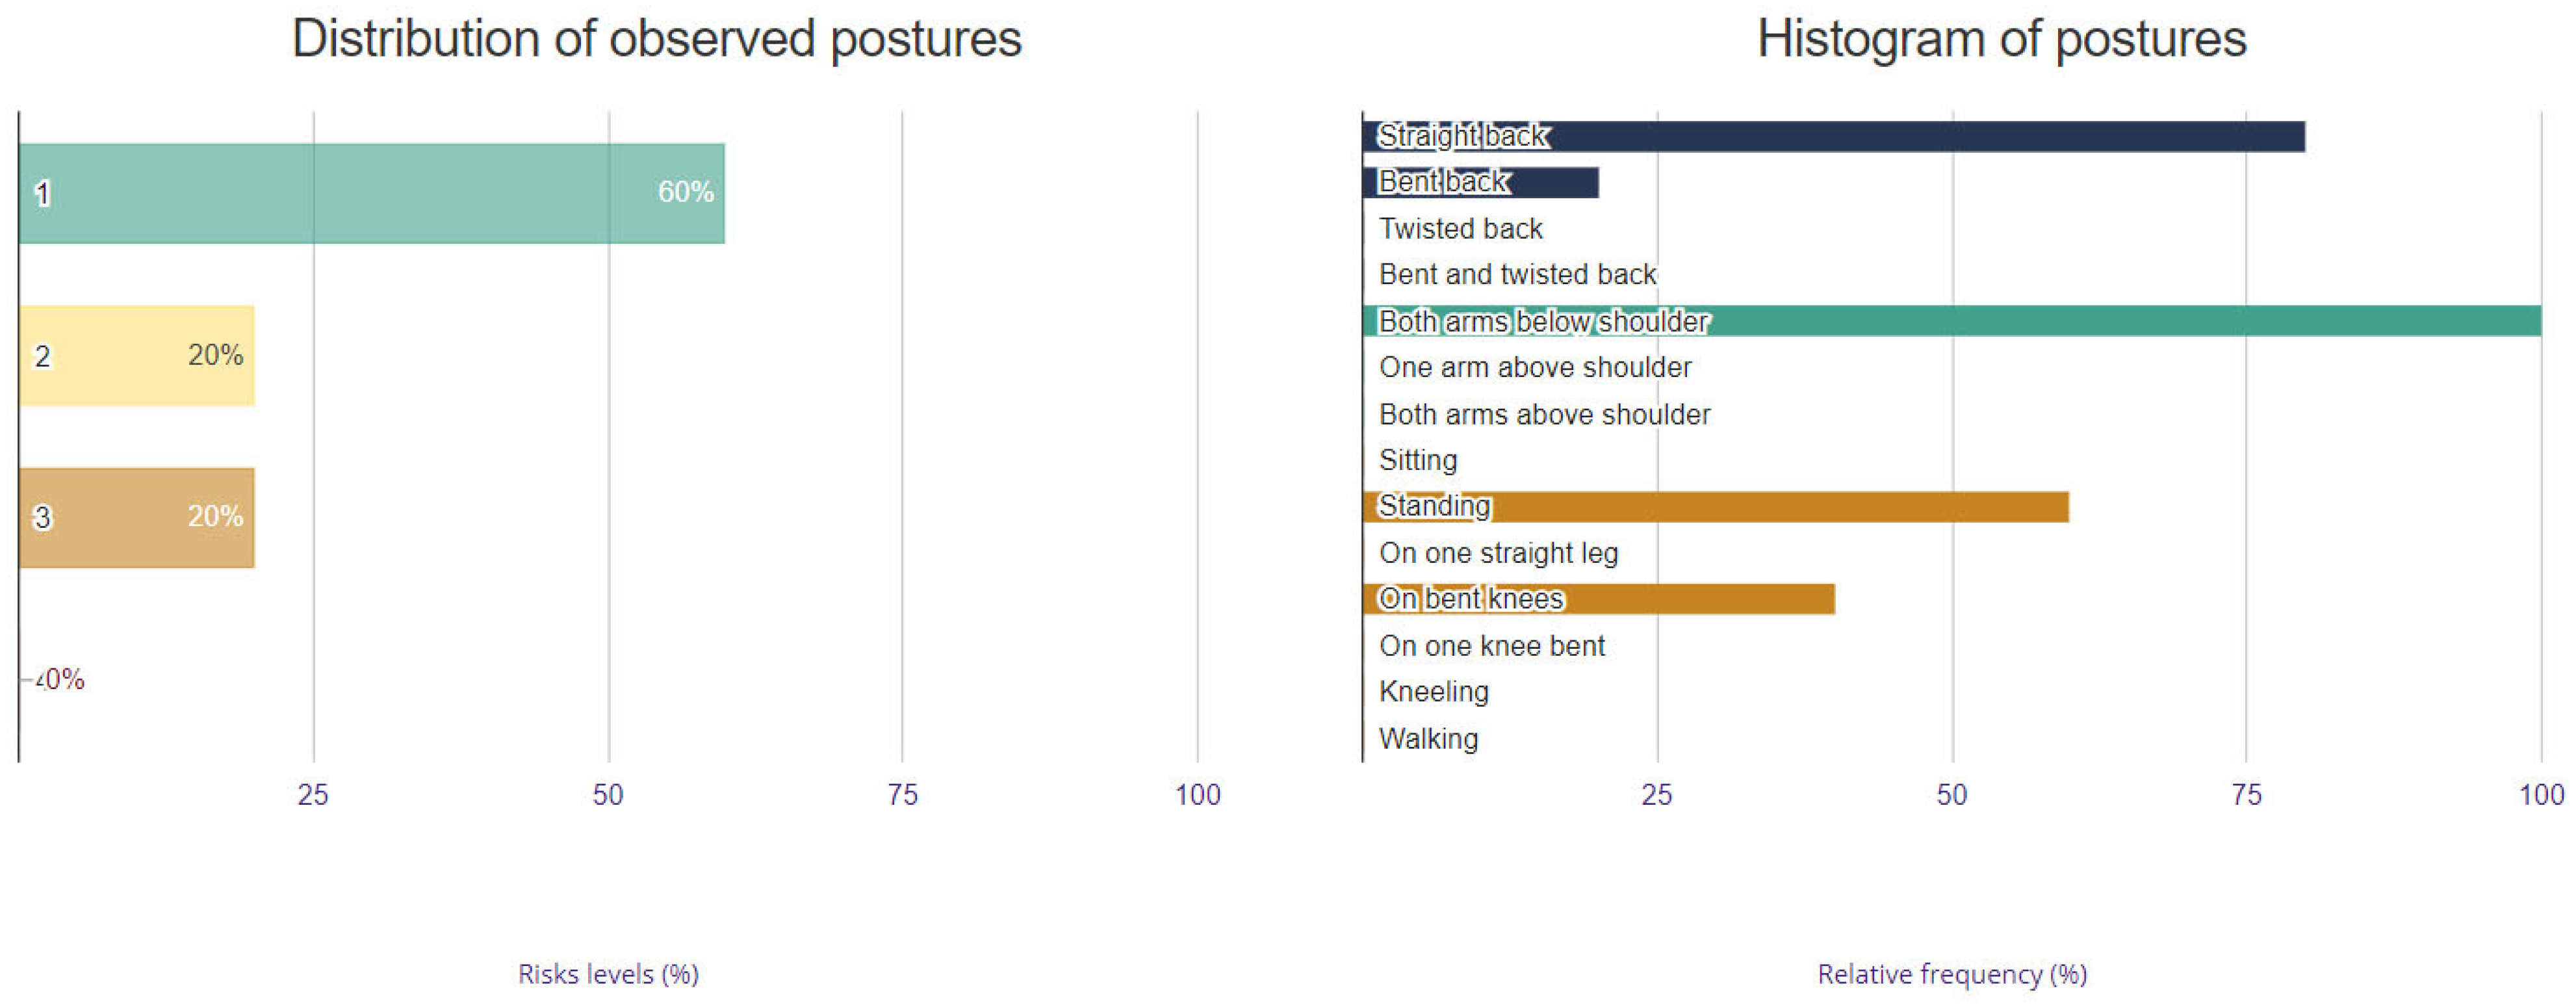Viewport: 2576px width, 1005px height.
Task: Click the 'Kneeling' posture label
Action: pyautogui.click(x=1433, y=691)
